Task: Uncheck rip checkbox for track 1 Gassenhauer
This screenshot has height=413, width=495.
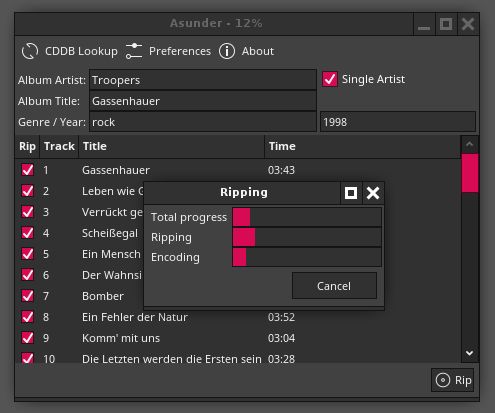Action: point(27,170)
